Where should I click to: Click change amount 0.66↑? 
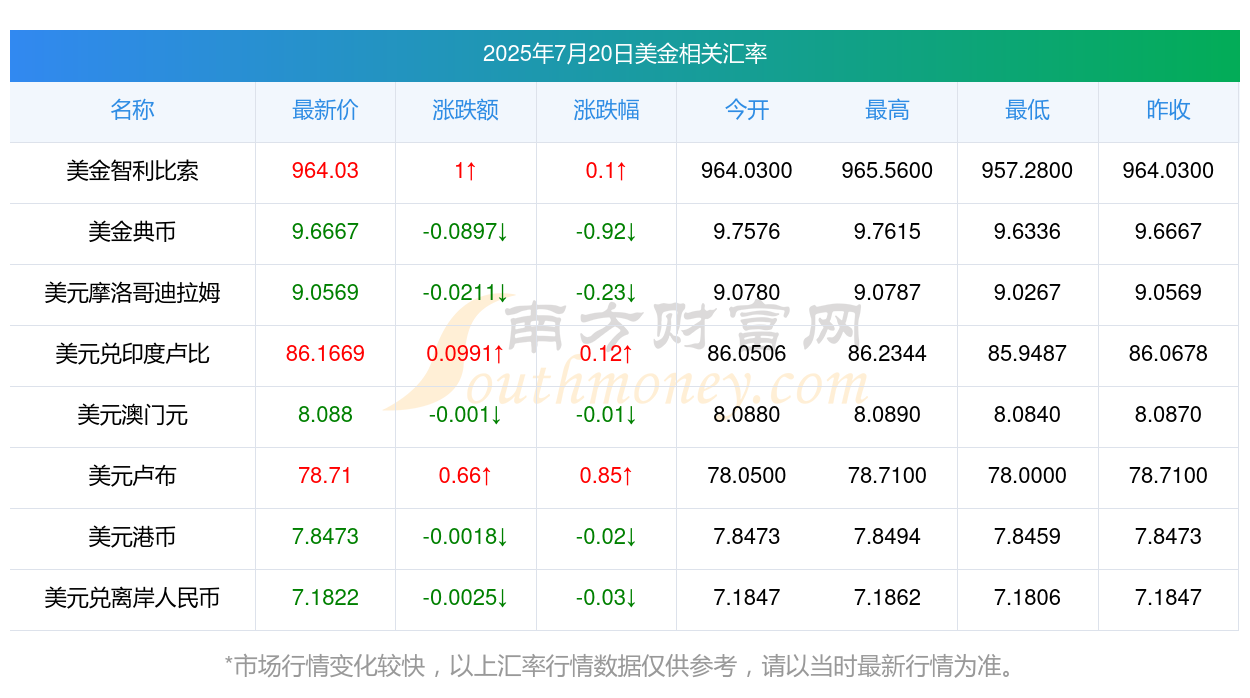[466, 476]
